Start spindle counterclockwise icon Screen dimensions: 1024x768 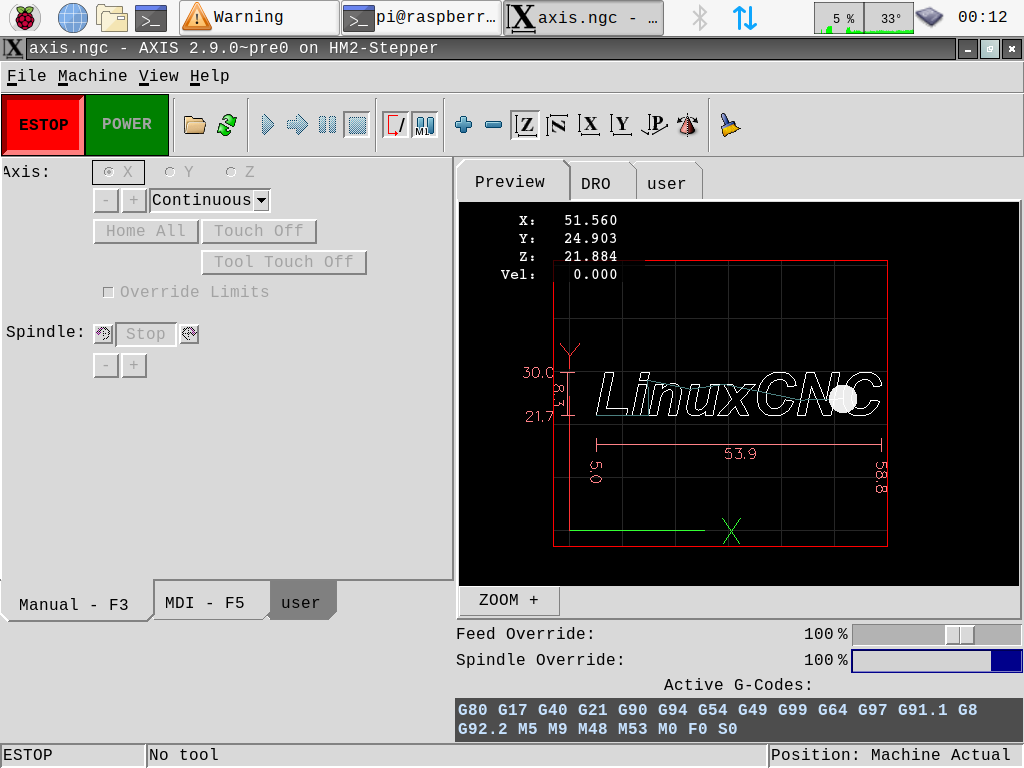point(103,334)
